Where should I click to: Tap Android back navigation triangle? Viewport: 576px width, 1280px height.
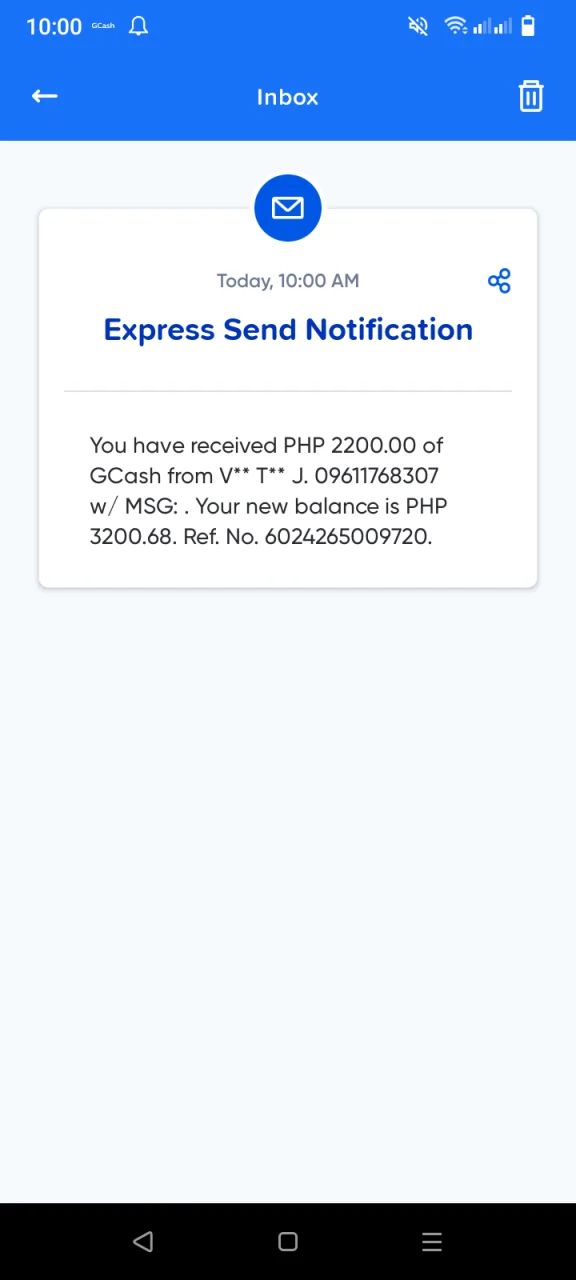click(x=143, y=1241)
